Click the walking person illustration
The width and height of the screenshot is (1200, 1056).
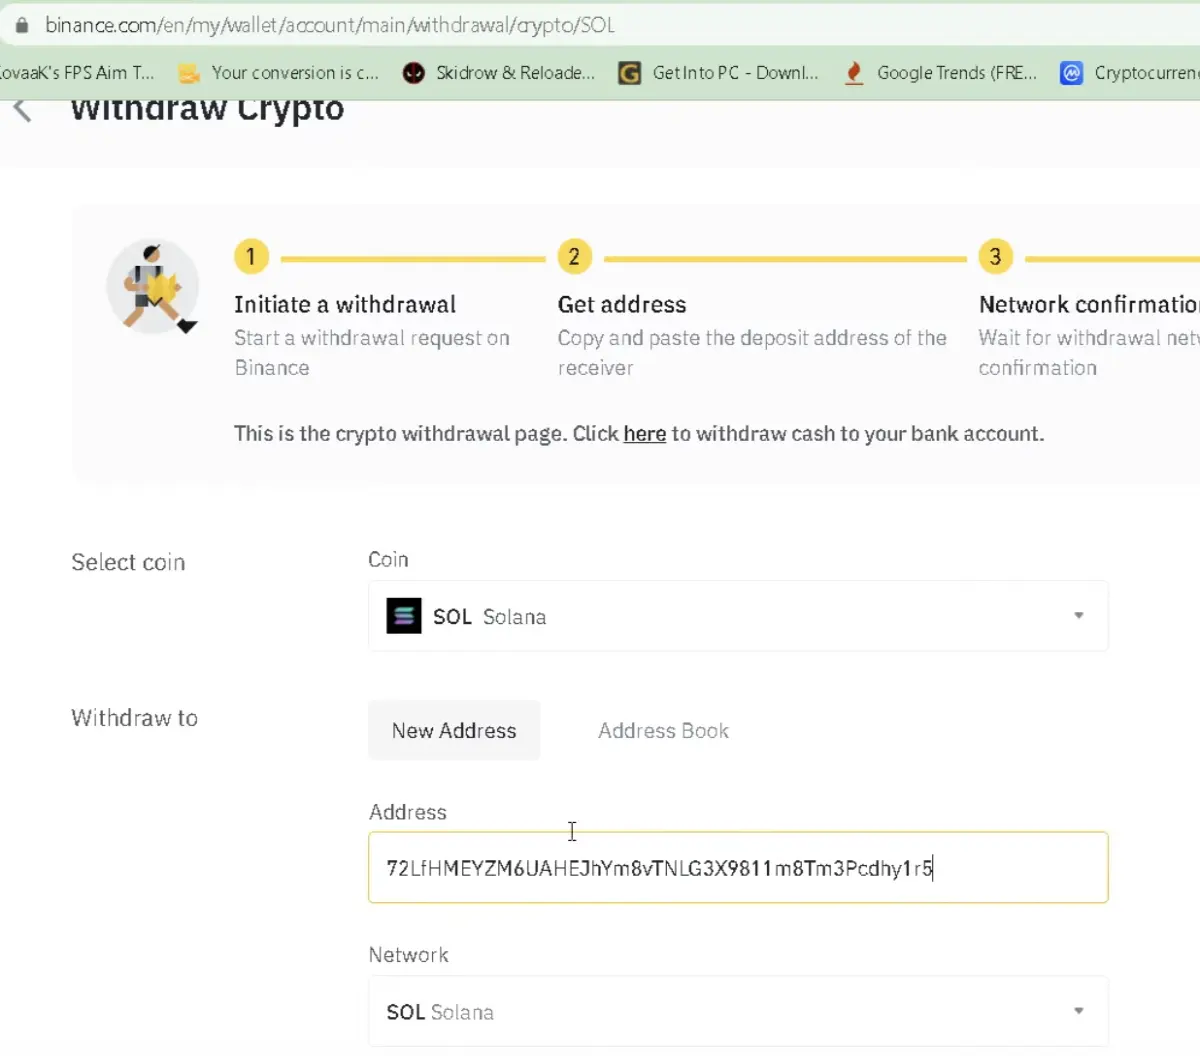point(154,287)
